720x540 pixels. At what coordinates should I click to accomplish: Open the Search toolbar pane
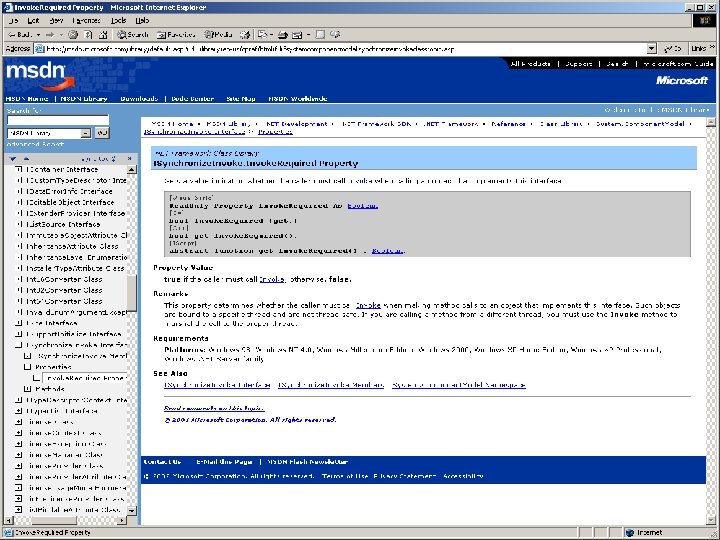pyautogui.click(x=133, y=34)
